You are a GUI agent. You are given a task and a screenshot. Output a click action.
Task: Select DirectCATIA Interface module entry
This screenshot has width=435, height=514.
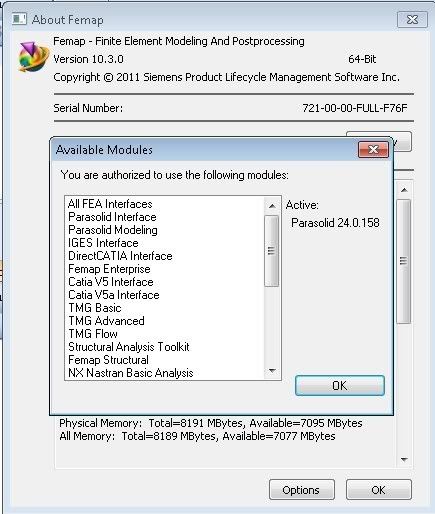pos(120,256)
